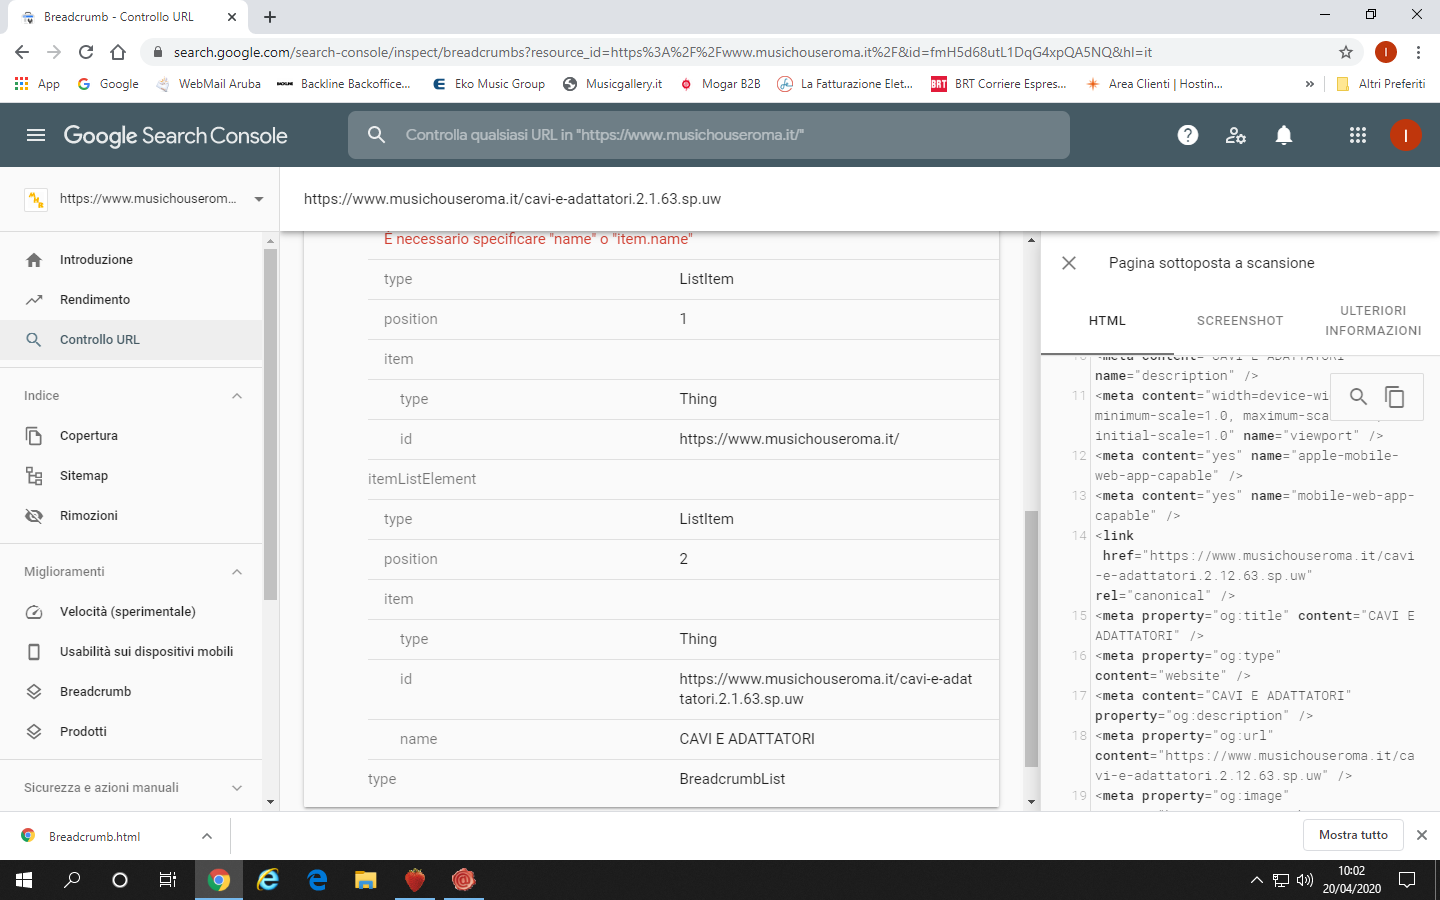Open a new browser tab
This screenshot has height=900, width=1440.
pos(270,17)
